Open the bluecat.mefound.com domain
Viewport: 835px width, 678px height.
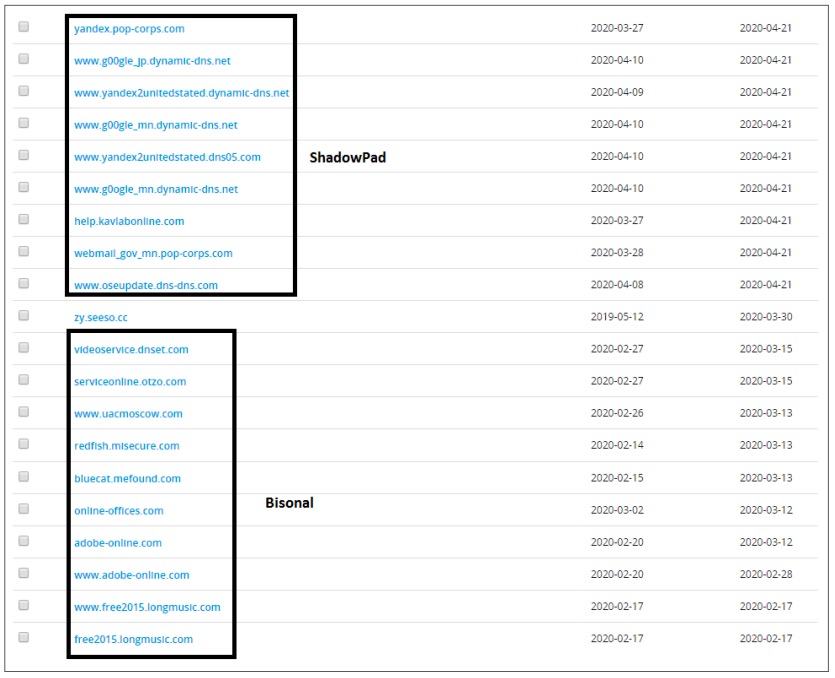click(x=127, y=478)
